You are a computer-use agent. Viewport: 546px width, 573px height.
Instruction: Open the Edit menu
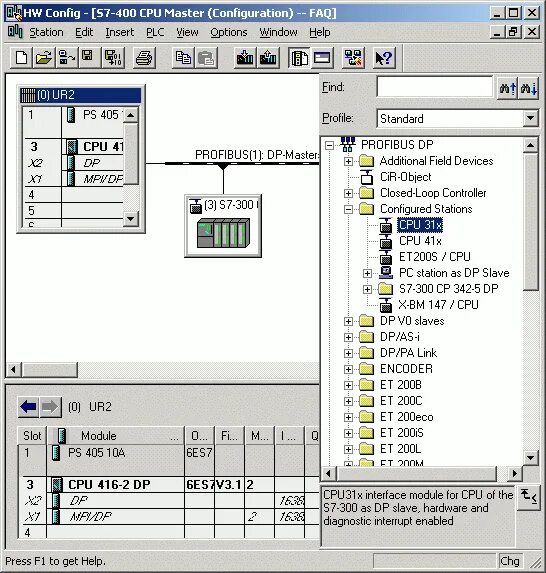point(84,33)
